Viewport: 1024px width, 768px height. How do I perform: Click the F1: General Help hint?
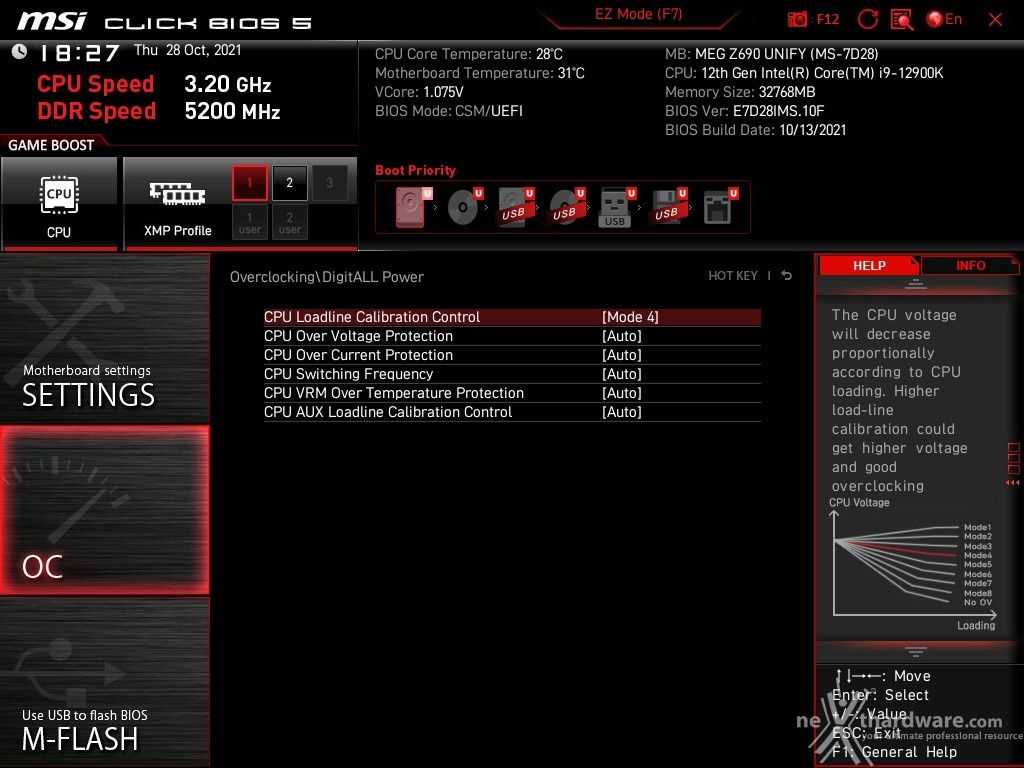coord(895,752)
